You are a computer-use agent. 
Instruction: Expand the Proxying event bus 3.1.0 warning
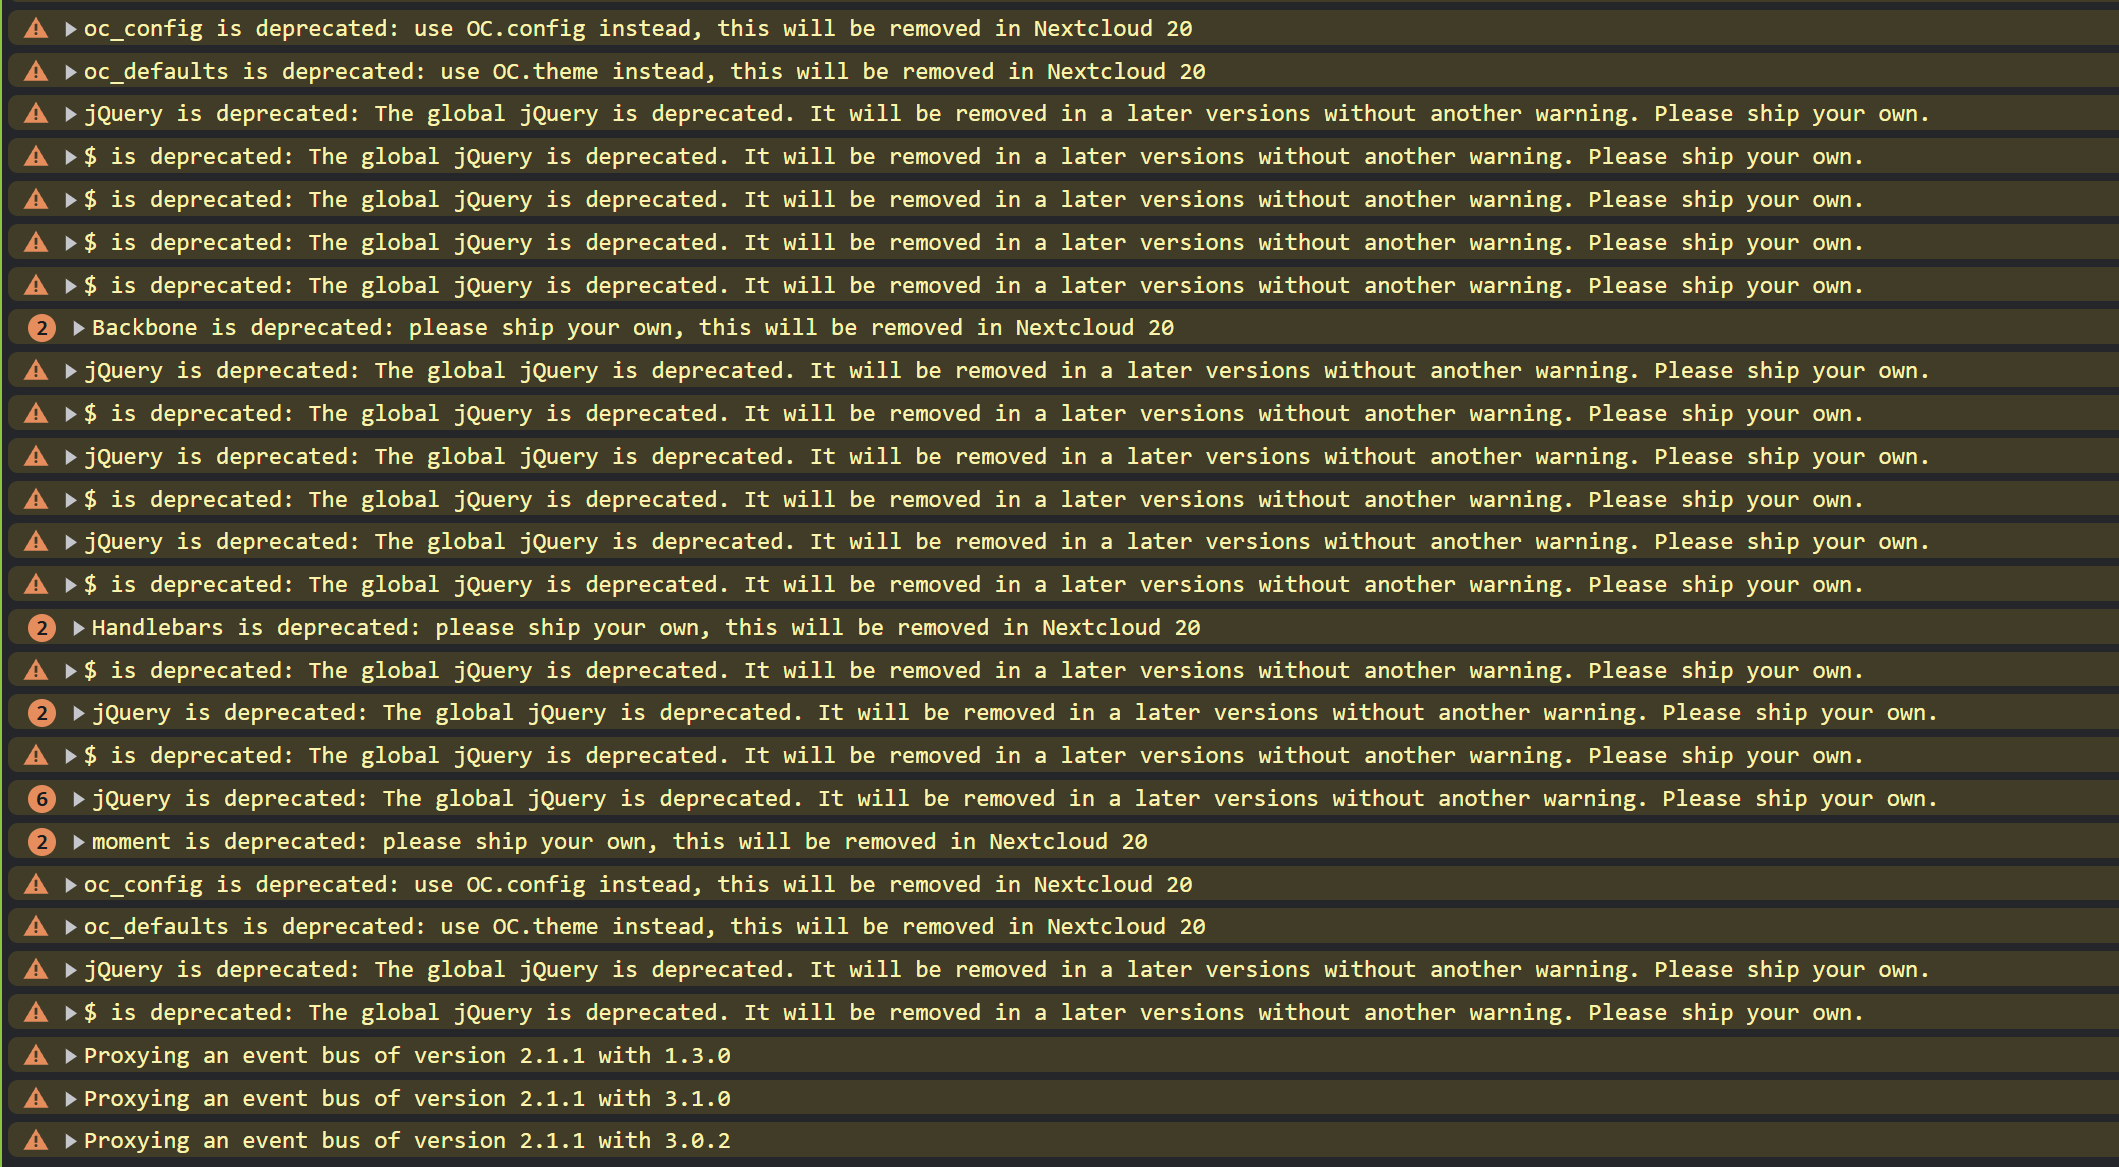(70, 1098)
